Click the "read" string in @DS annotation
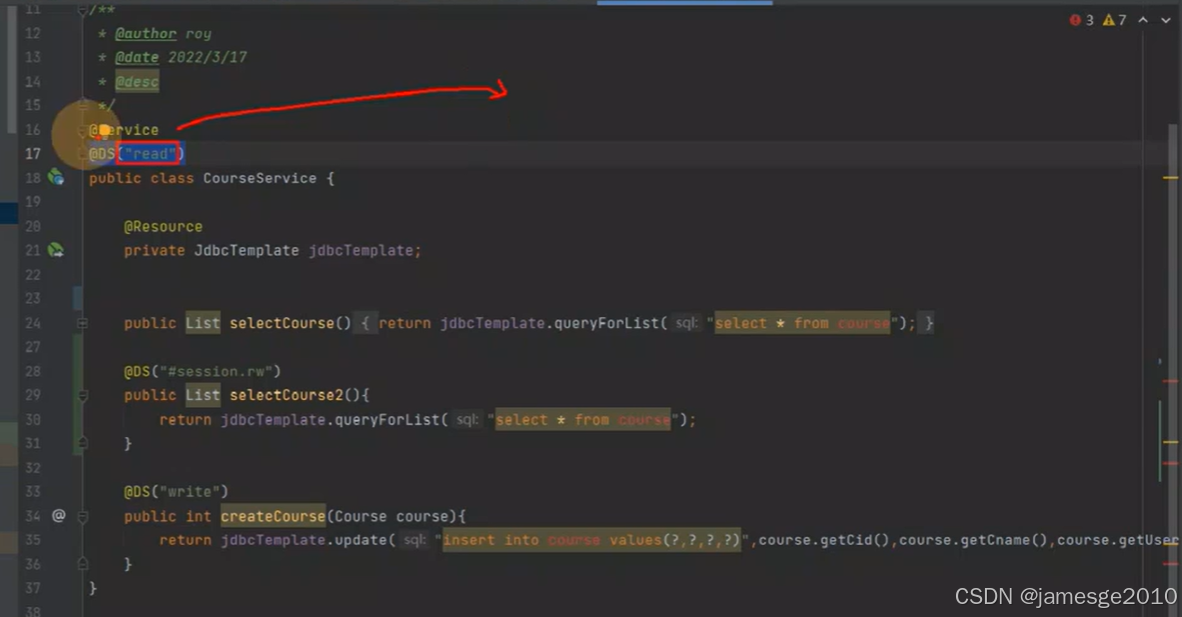 150,154
